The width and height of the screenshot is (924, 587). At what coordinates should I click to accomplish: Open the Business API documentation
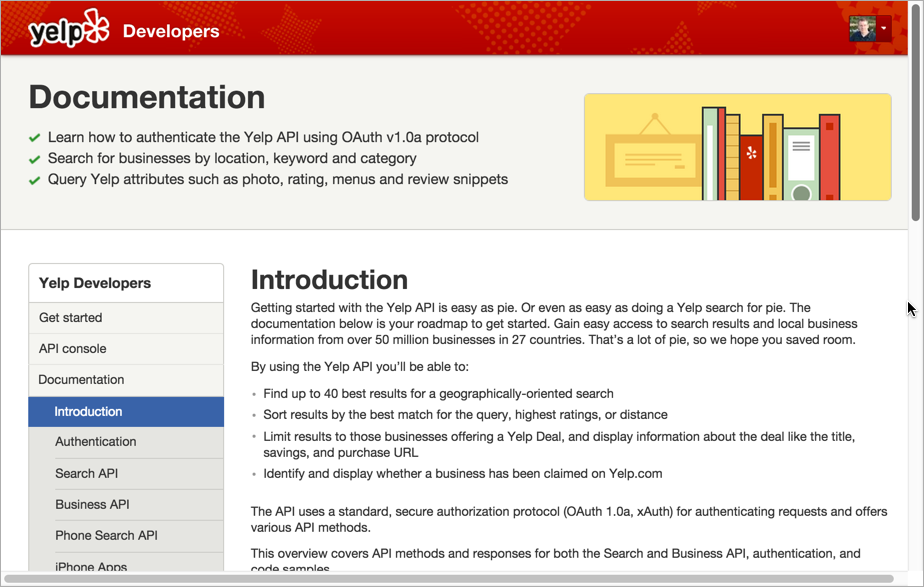(x=92, y=505)
